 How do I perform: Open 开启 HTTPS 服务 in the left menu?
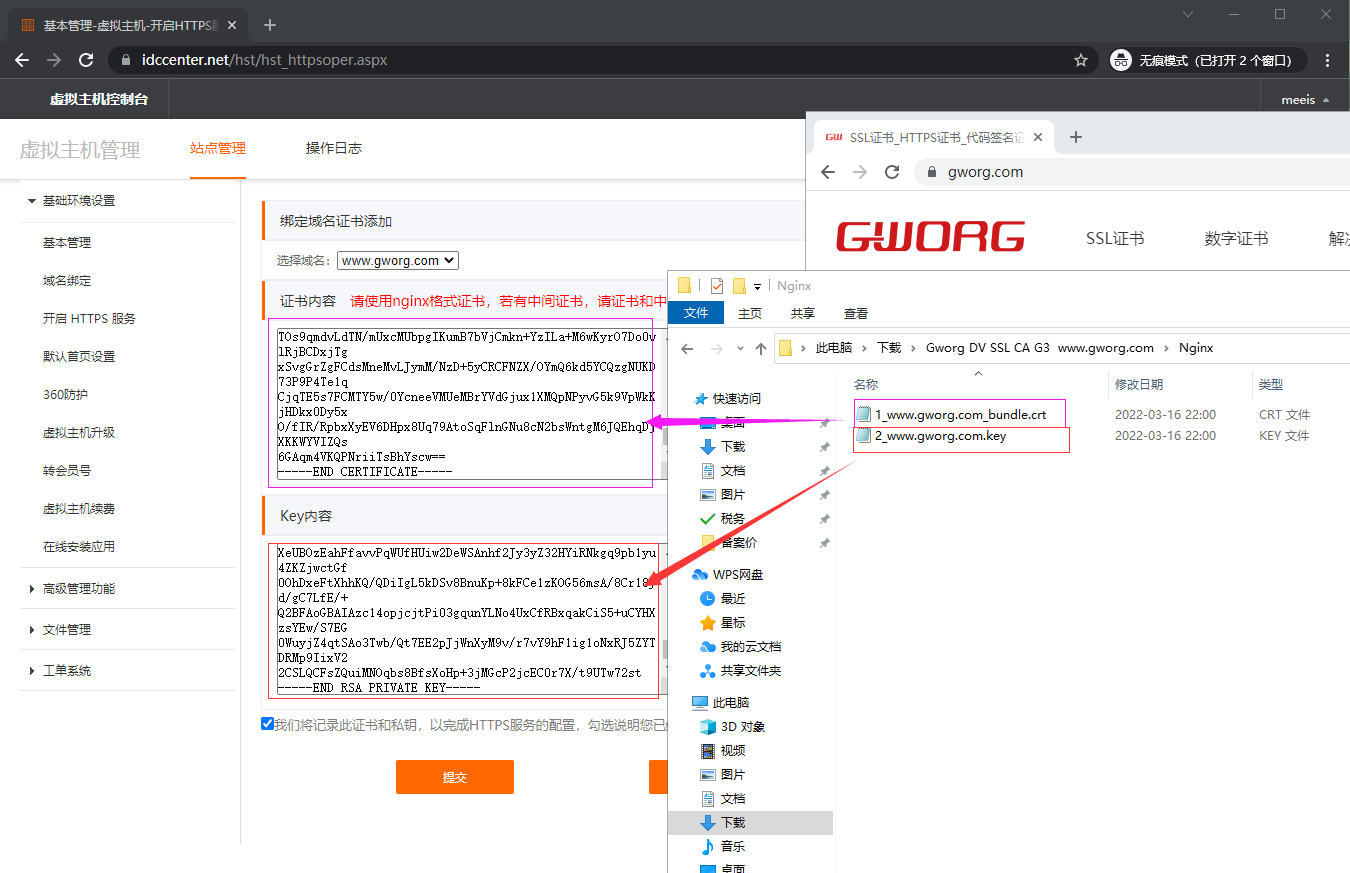(x=89, y=318)
